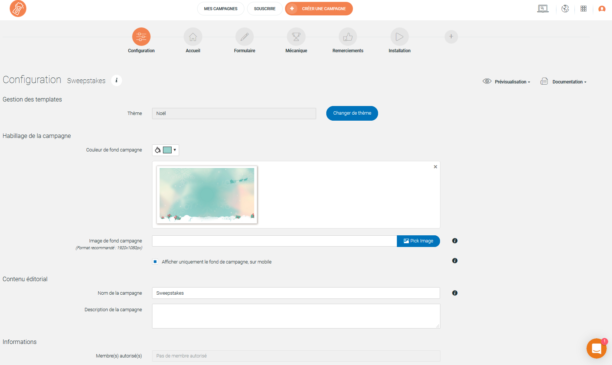Open the apps grid icon in header
This screenshot has width=612, height=365.
pos(584,9)
